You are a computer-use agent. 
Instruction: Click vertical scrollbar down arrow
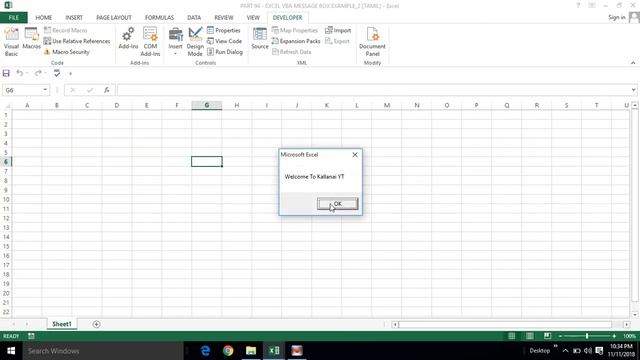pos(635,315)
